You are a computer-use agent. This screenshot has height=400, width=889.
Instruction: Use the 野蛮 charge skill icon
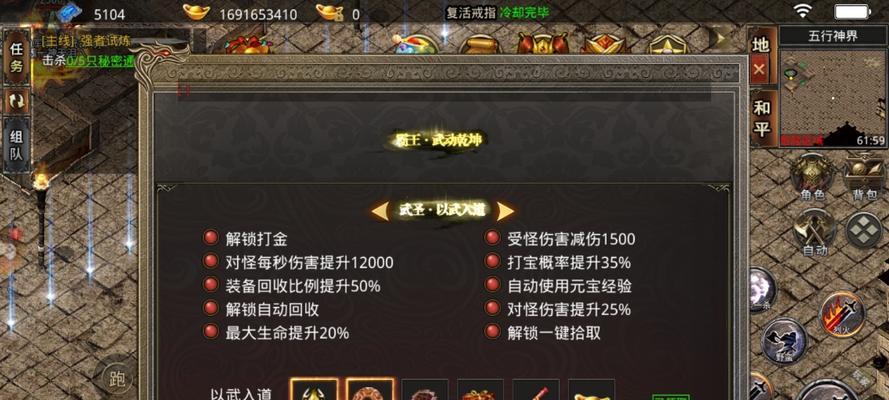tap(784, 341)
